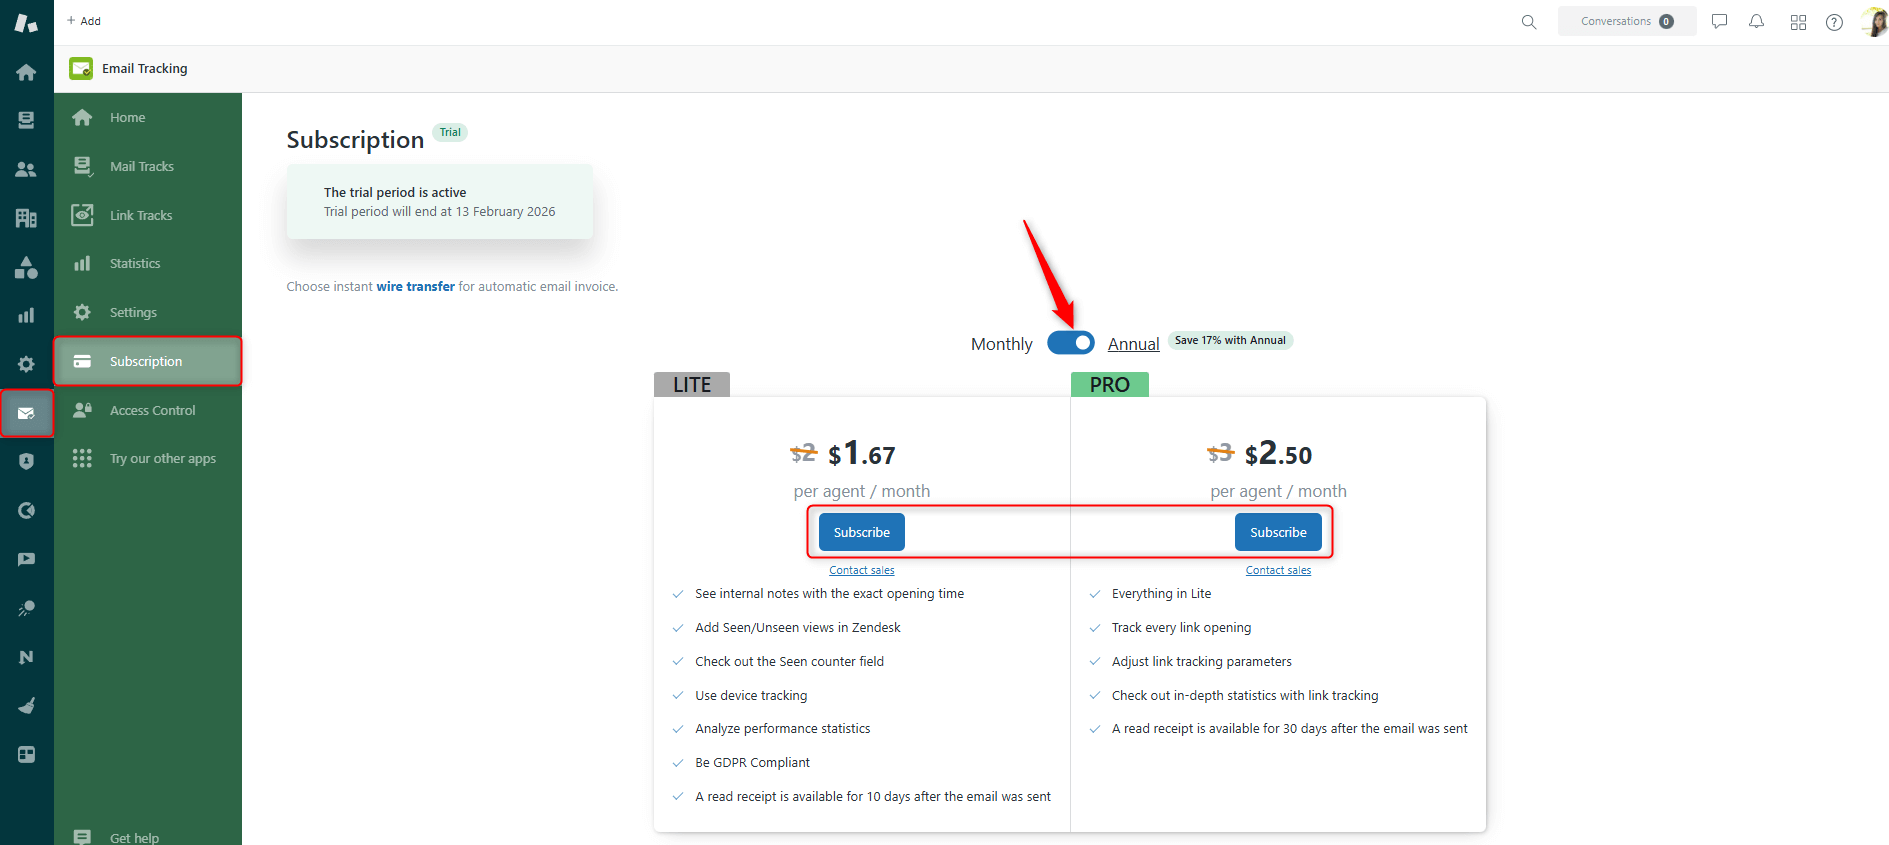This screenshot has height=845, width=1889.
Task: Open the search magnifier icon
Action: click(1528, 22)
